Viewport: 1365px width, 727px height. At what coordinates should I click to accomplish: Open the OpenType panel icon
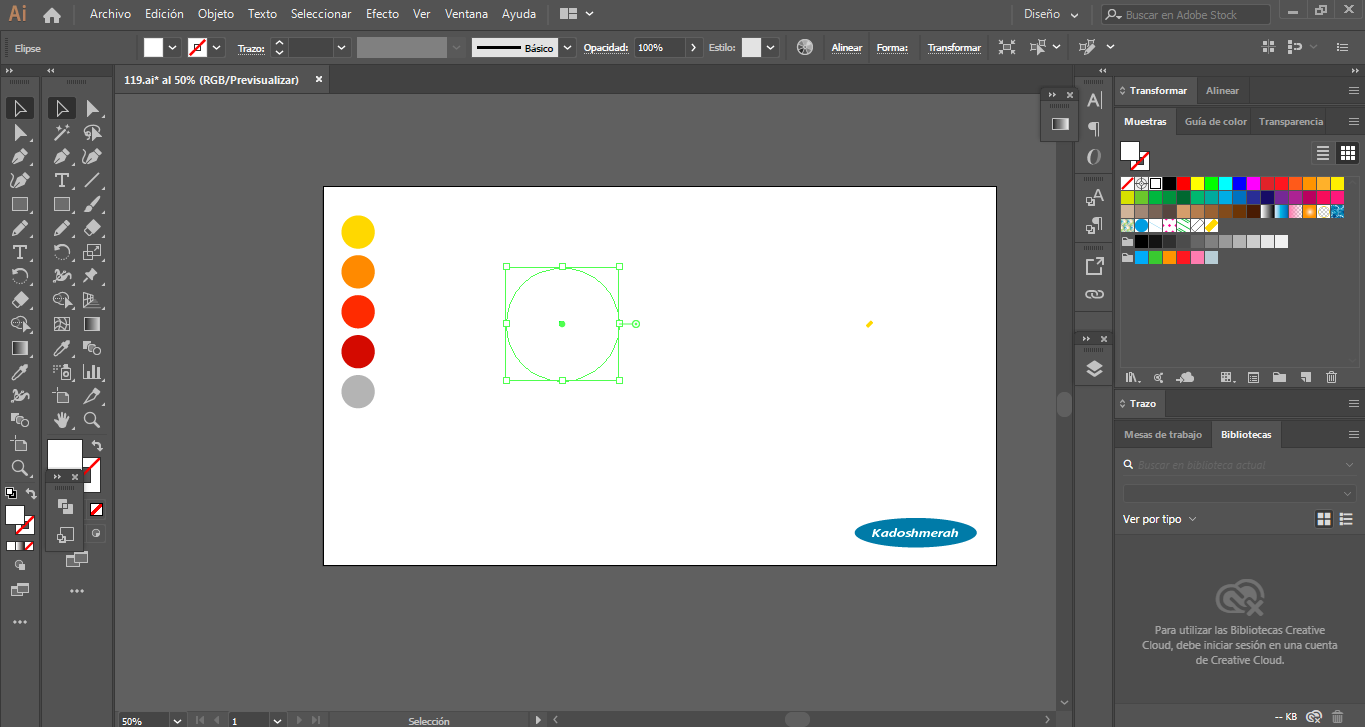click(x=1094, y=157)
